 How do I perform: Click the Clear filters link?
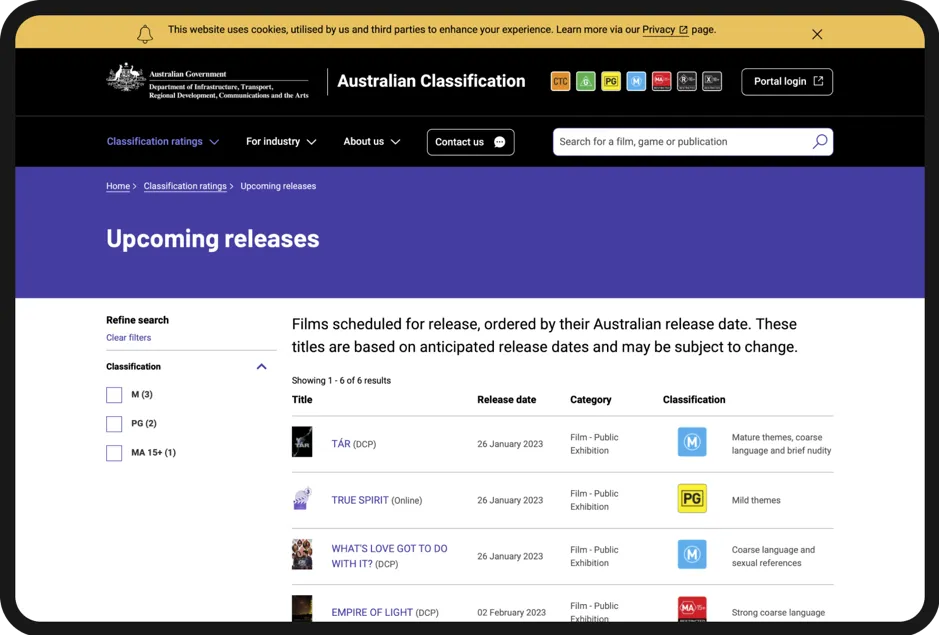pos(128,337)
